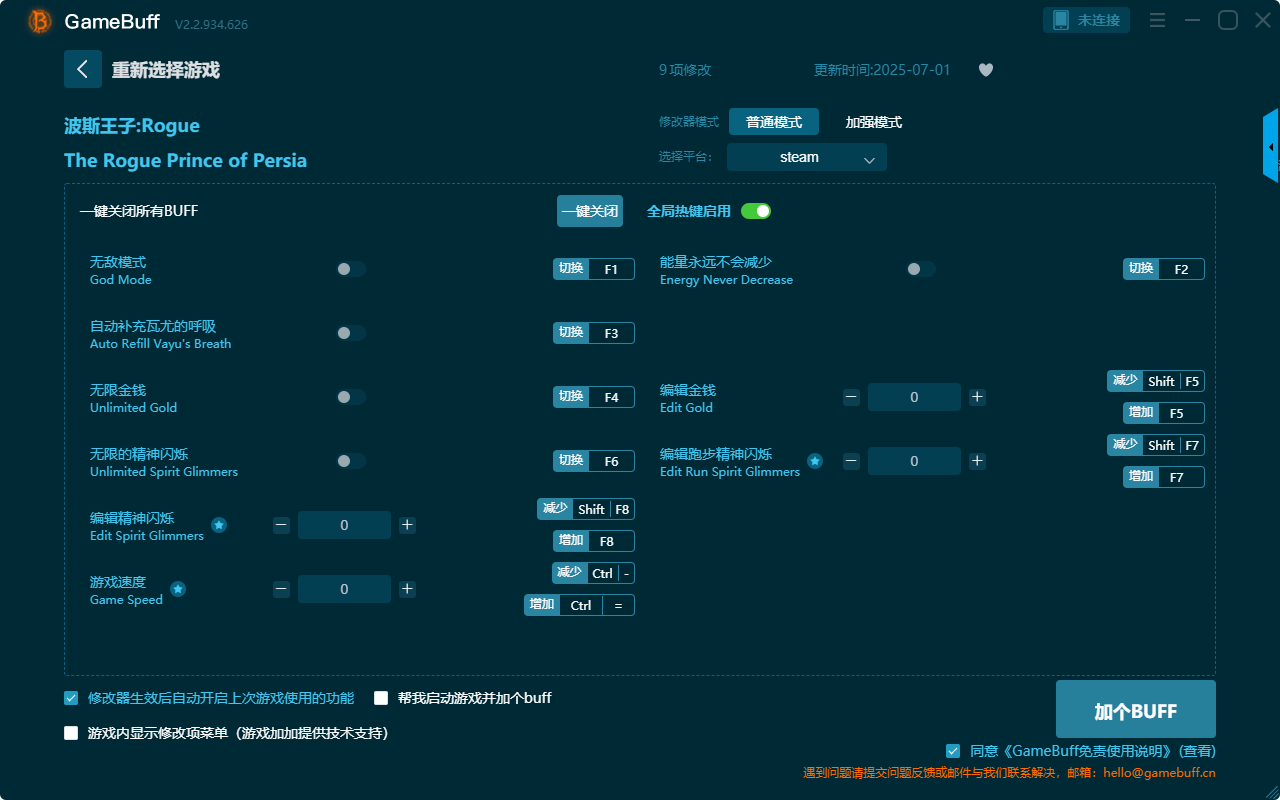1280x800 pixels.
Task: Click Unlimited Spirit Glimmers F6 hotkey button
Action: click(x=594, y=461)
